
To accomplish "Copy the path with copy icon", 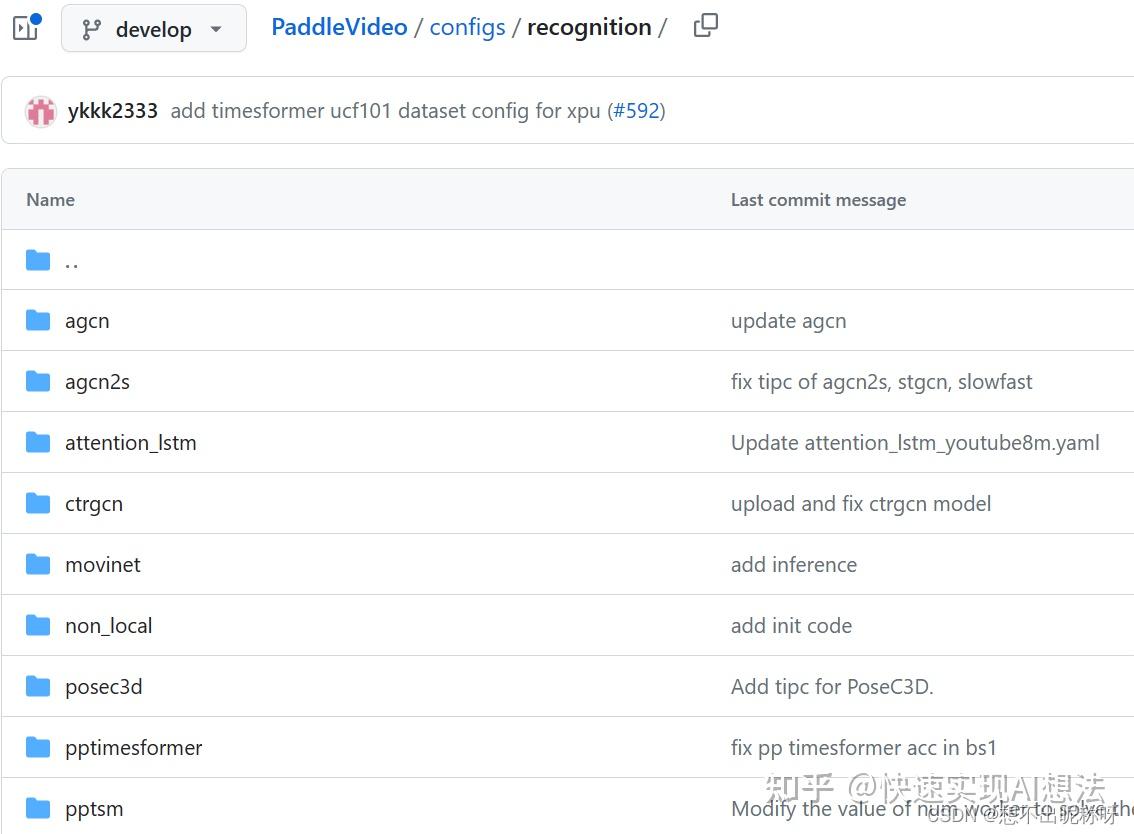I will click(705, 26).
